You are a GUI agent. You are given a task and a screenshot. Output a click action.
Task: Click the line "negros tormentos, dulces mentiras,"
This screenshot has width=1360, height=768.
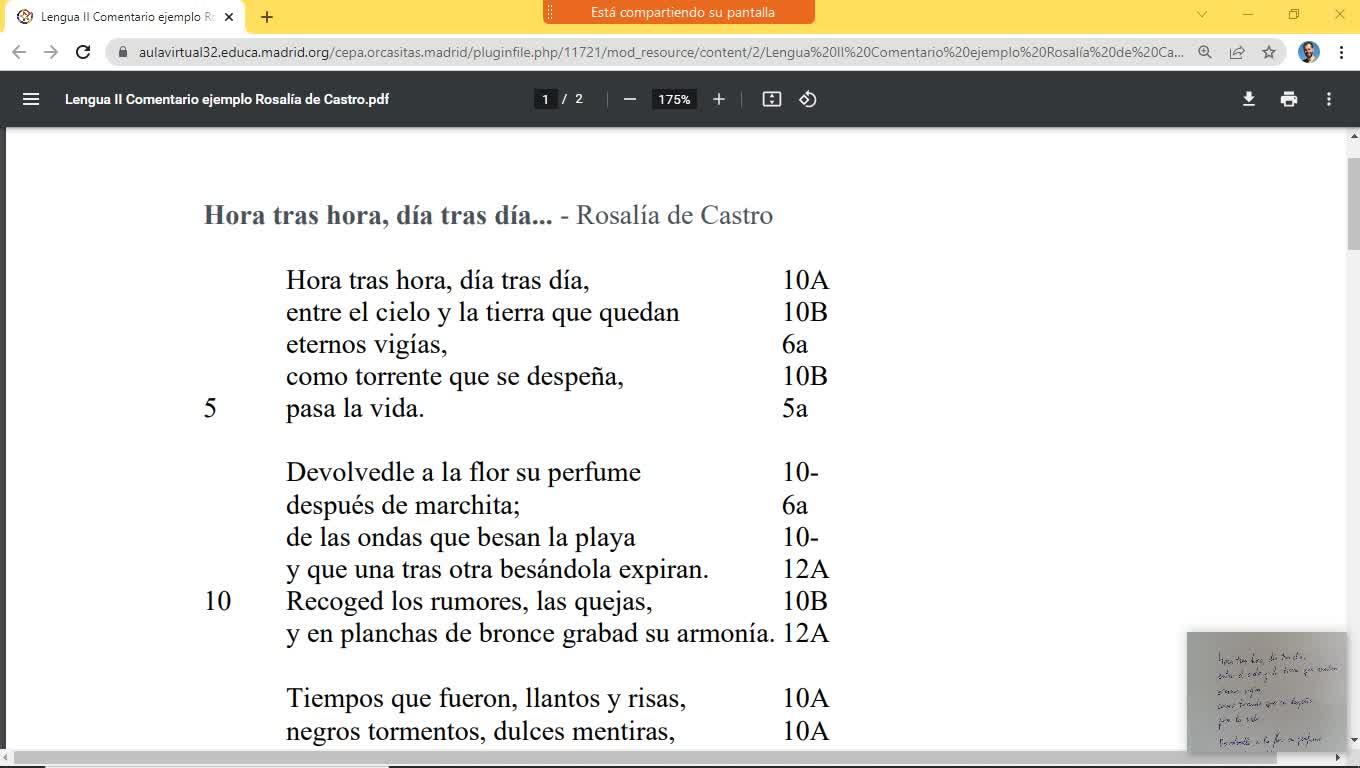tap(481, 731)
